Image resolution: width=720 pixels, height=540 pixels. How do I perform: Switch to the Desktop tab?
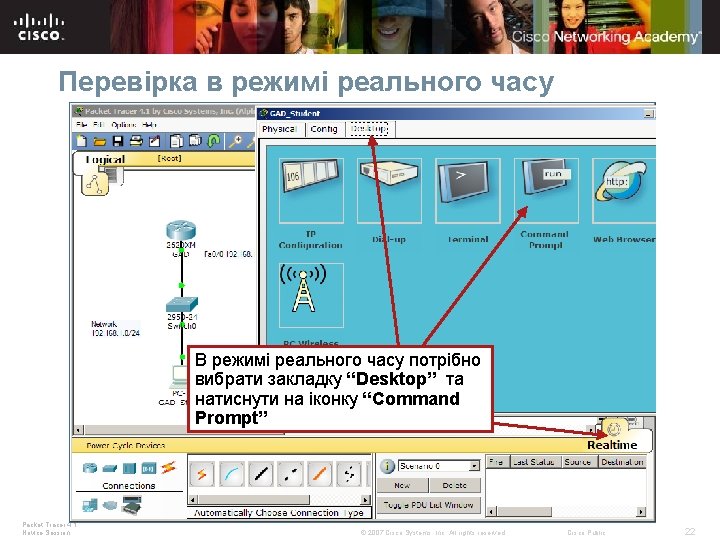[369, 129]
